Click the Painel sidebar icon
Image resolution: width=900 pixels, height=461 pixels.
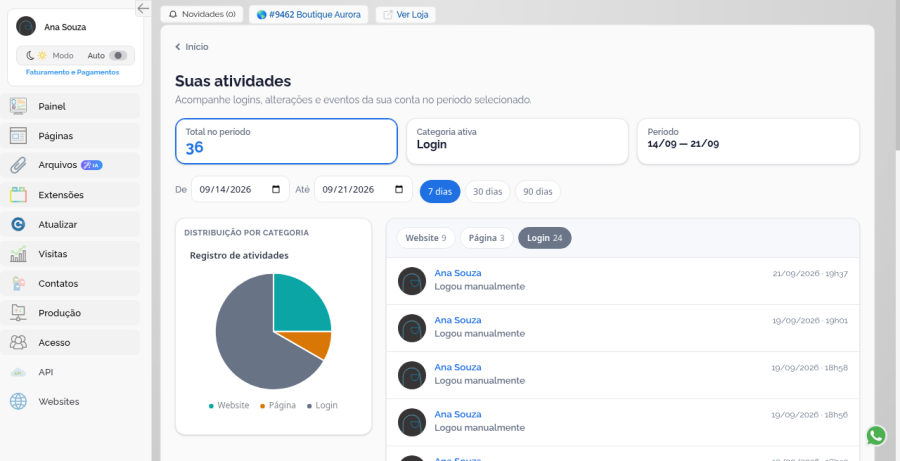(18, 106)
